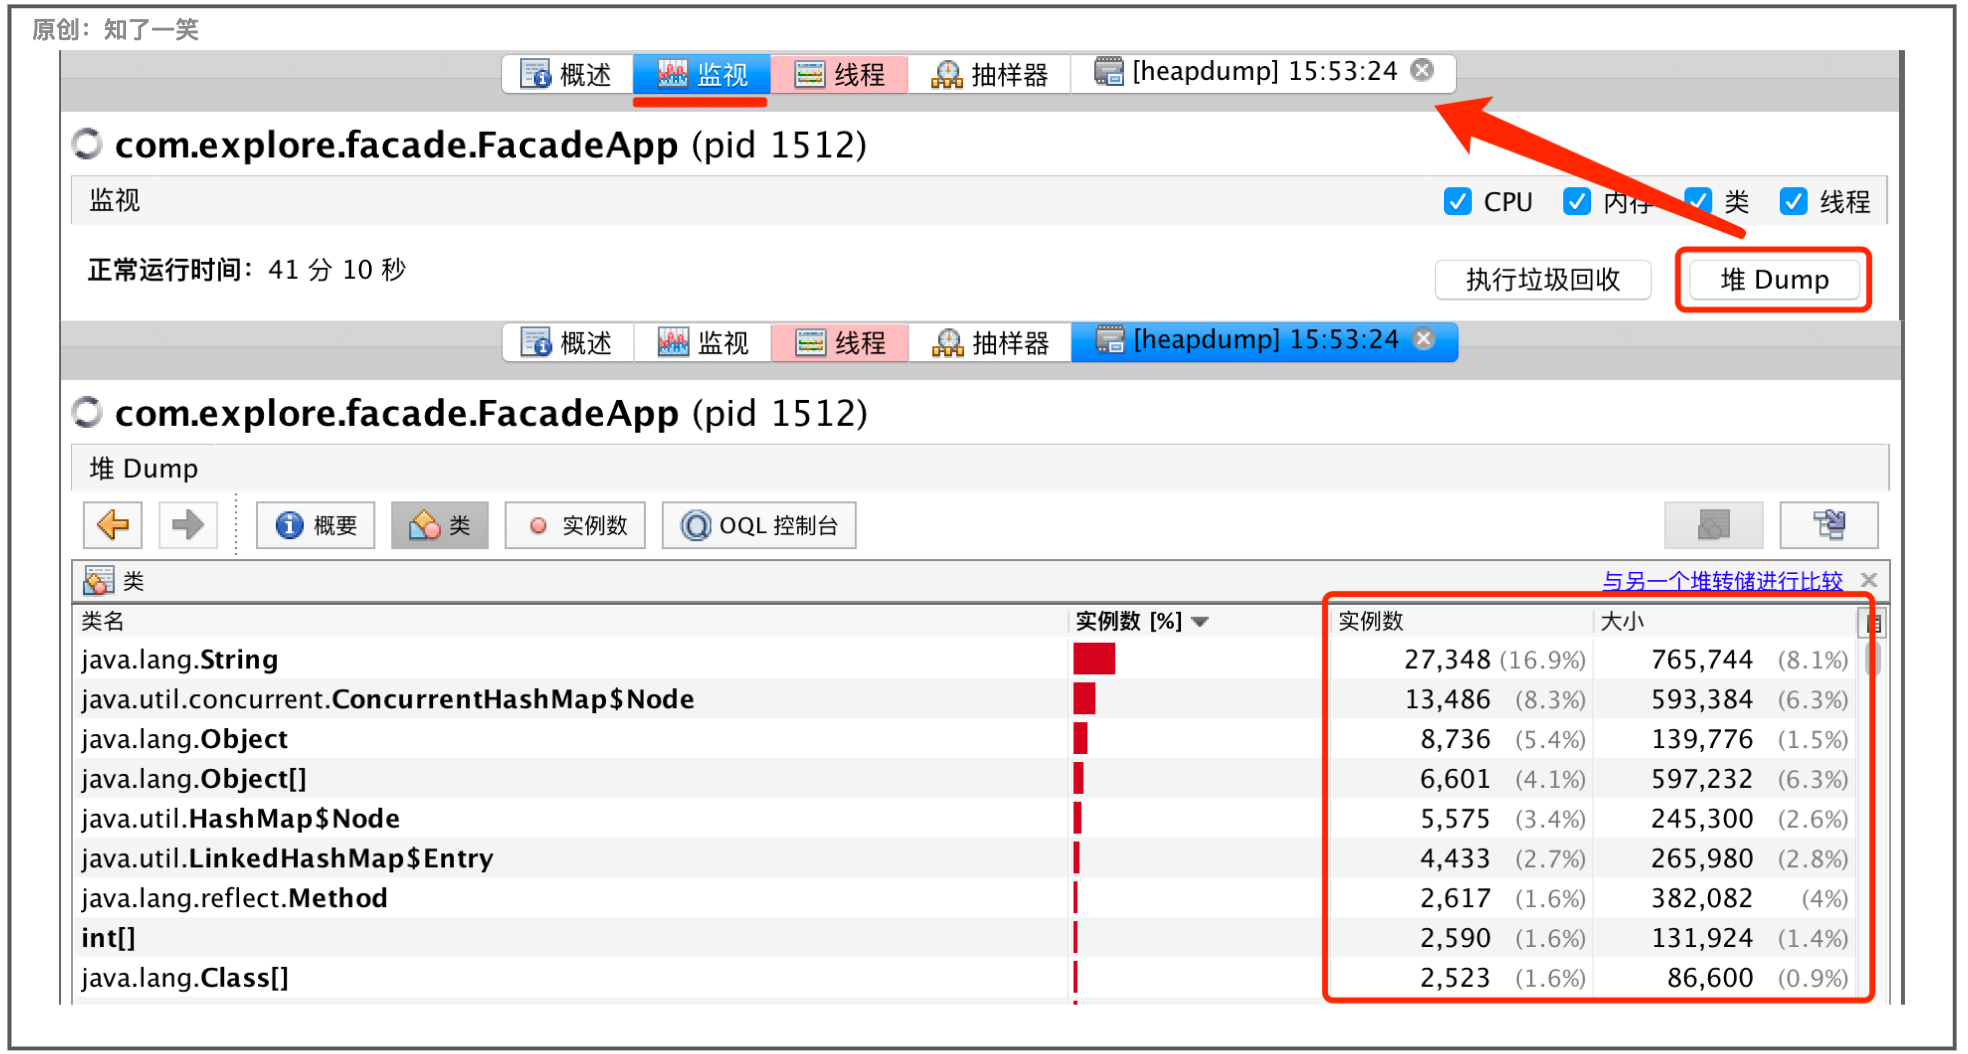
Task: Sort by the 类名 column header
Action: (572, 621)
